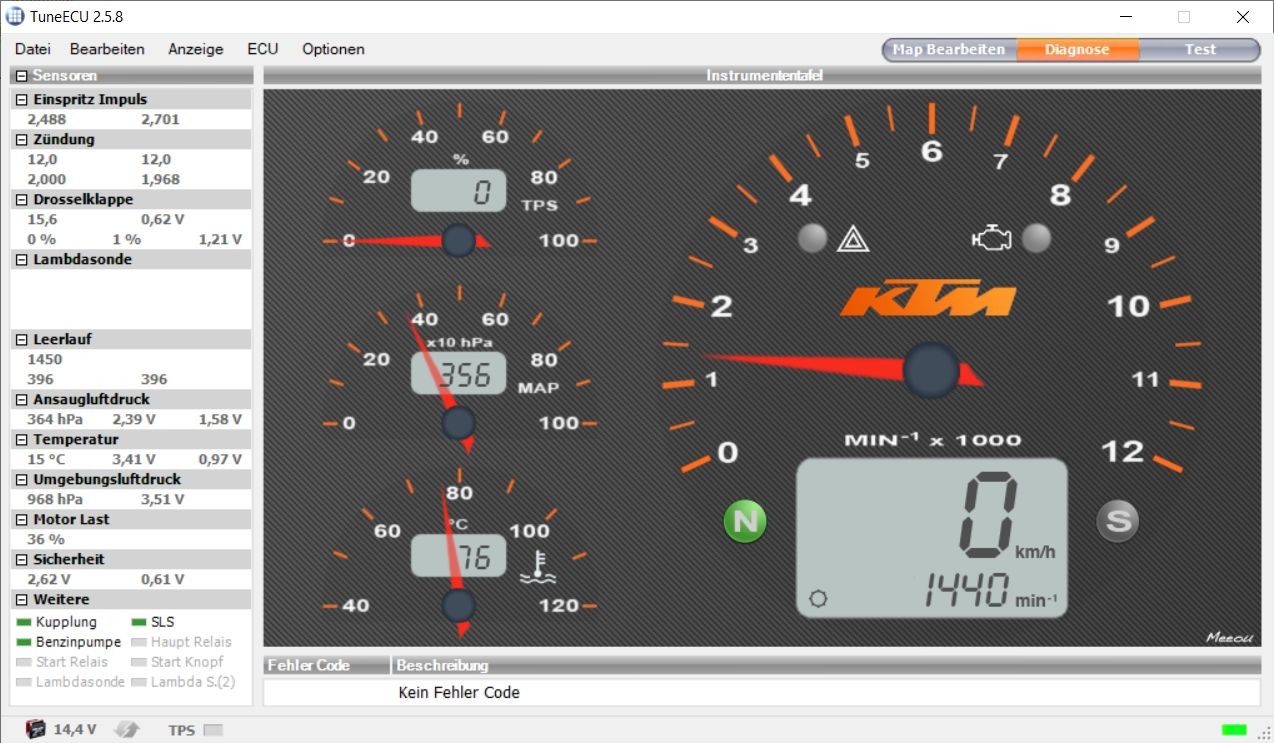
Task: Switch to the Test mode tab
Action: (1200, 50)
